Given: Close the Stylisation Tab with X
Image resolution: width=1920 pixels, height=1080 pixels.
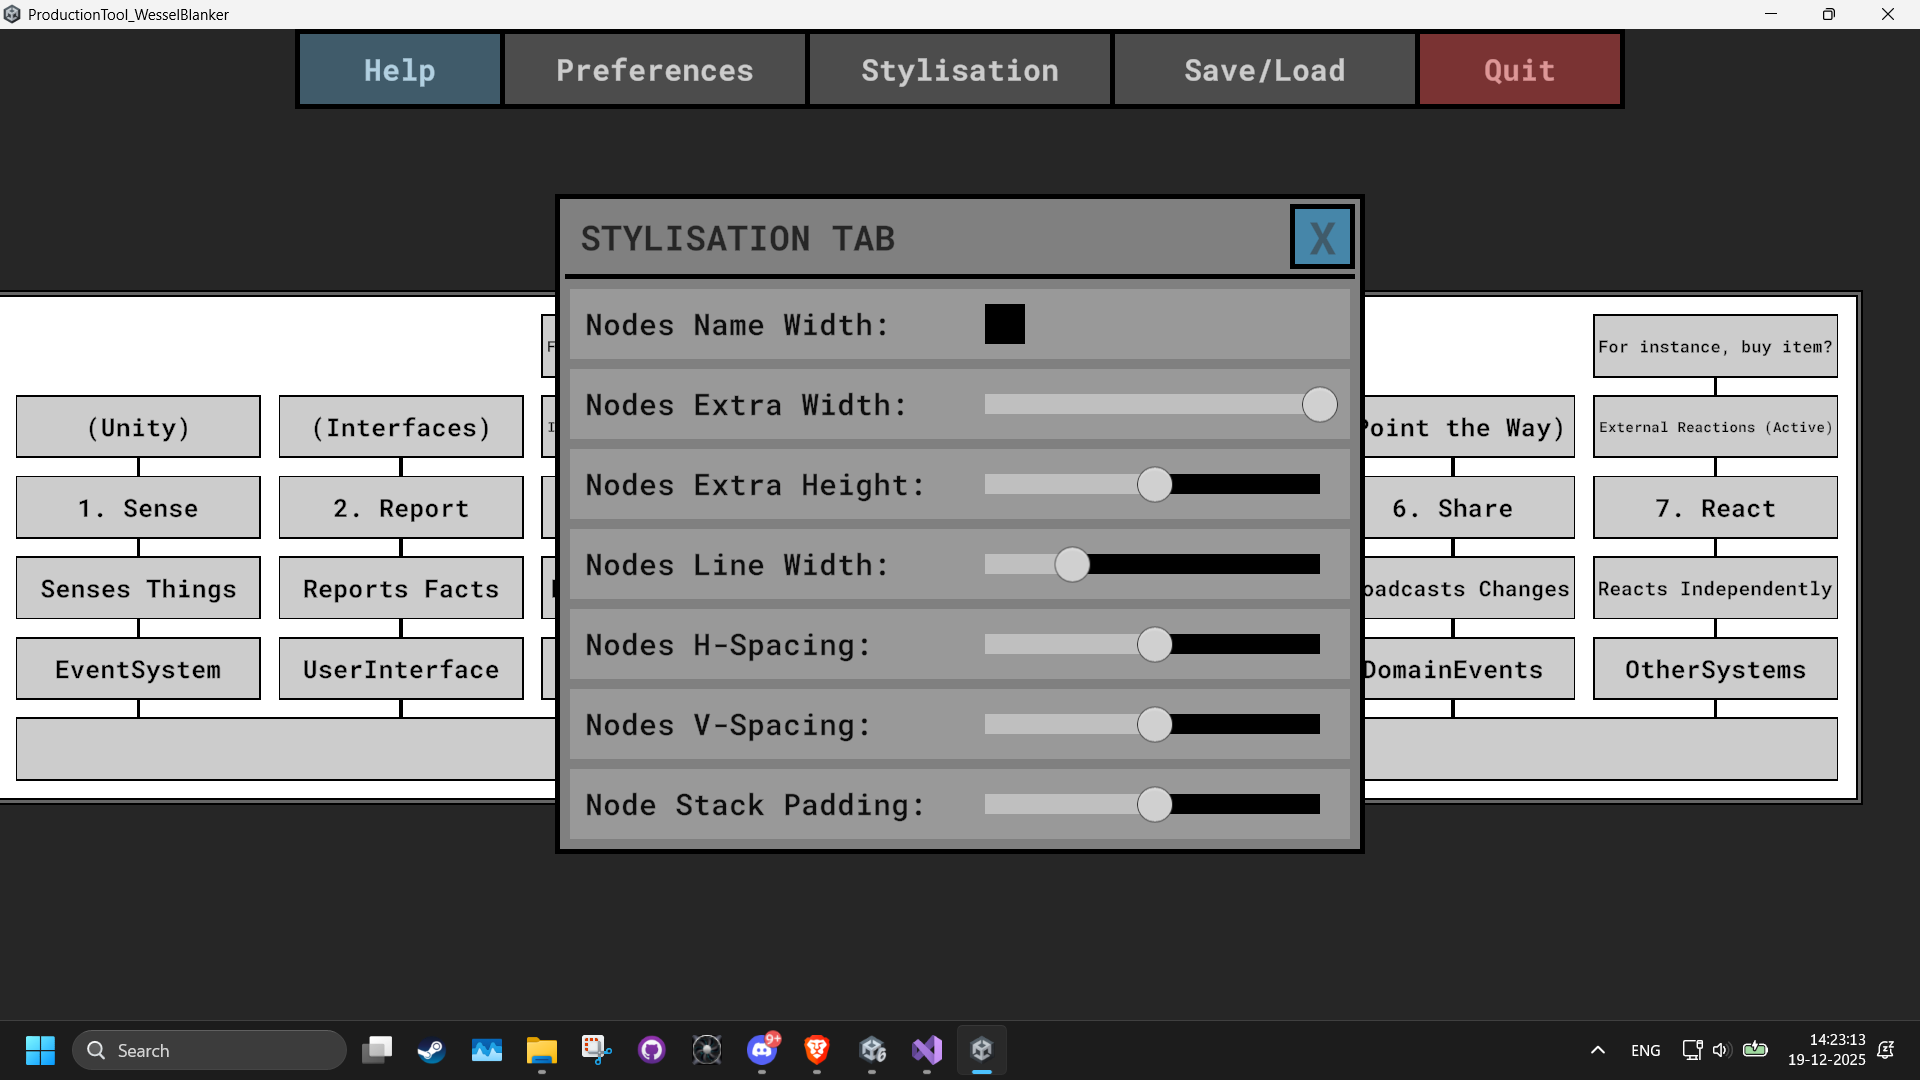Looking at the screenshot, I should tap(1321, 238).
